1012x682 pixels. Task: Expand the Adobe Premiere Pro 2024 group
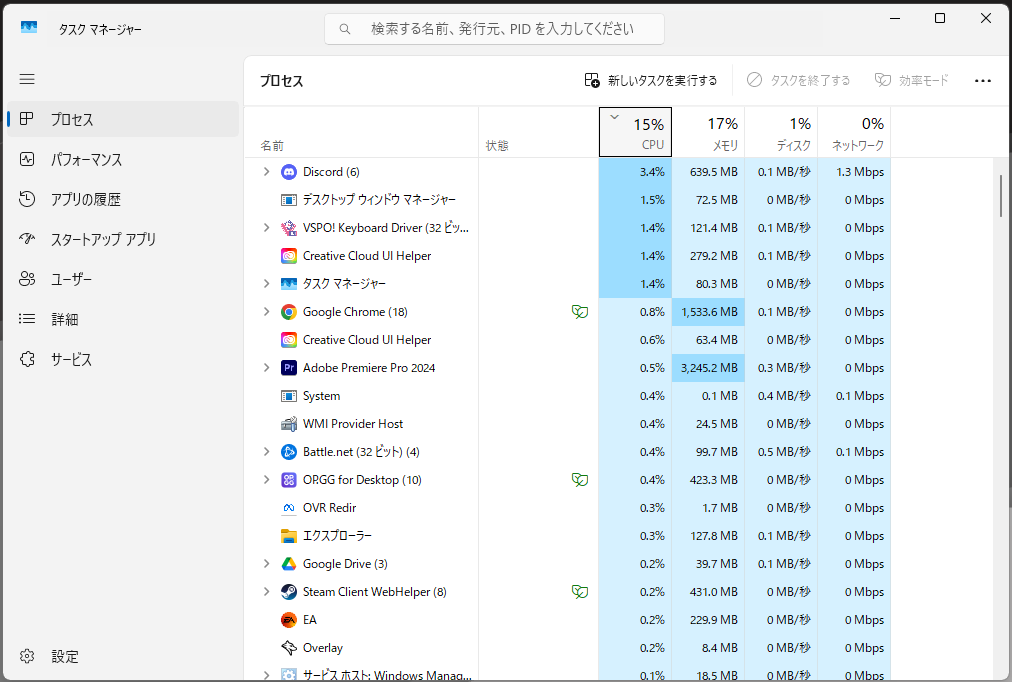(266, 368)
